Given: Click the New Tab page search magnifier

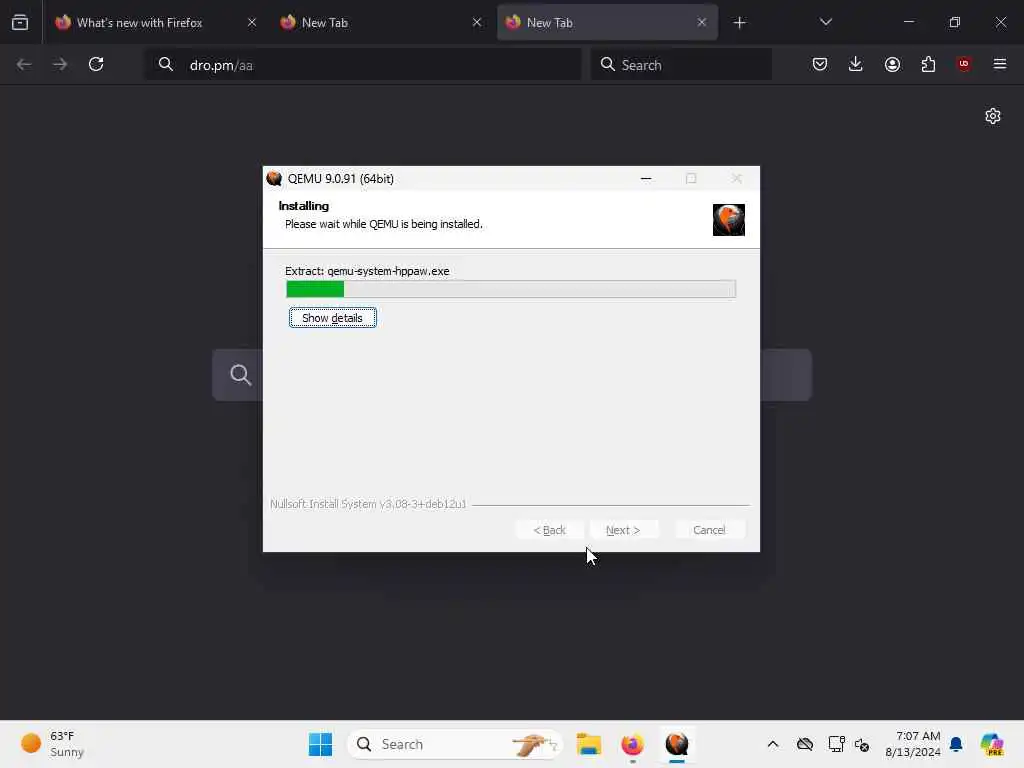Looking at the screenshot, I should tap(240, 375).
